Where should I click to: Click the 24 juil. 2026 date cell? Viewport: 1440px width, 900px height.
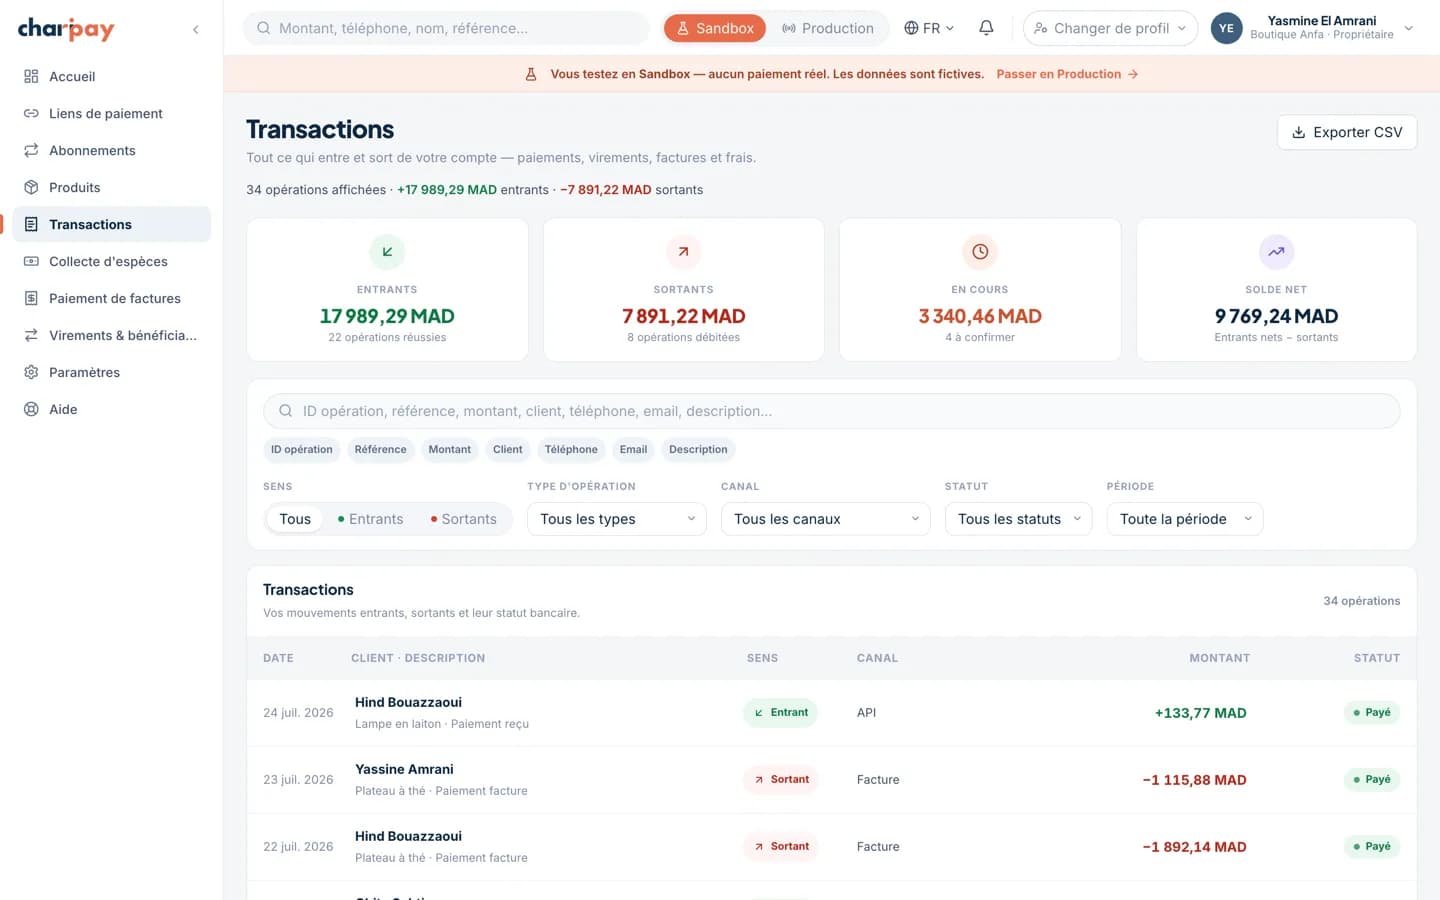pyautogui.click(x=298, y=713)
